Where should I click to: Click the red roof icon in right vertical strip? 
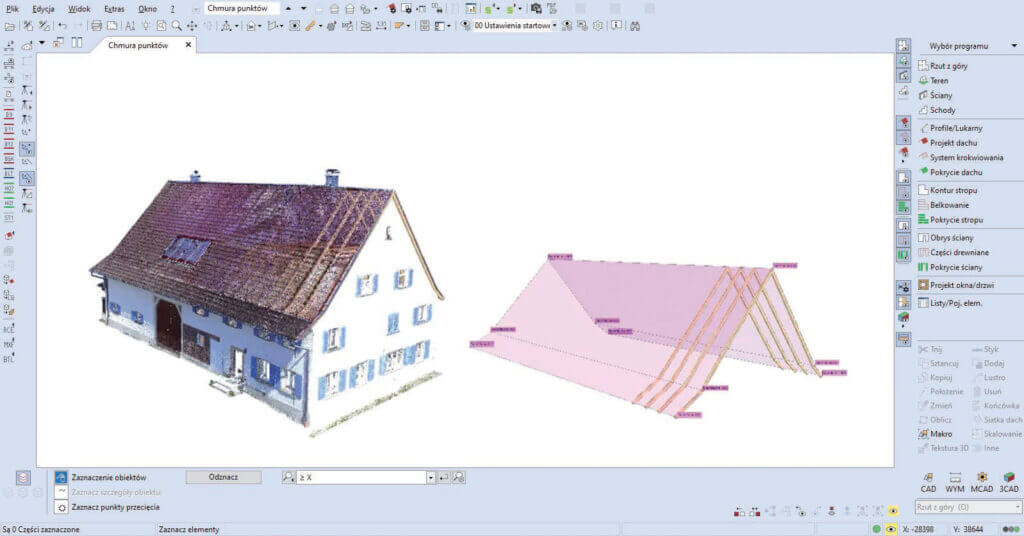(x=904, y=122)
